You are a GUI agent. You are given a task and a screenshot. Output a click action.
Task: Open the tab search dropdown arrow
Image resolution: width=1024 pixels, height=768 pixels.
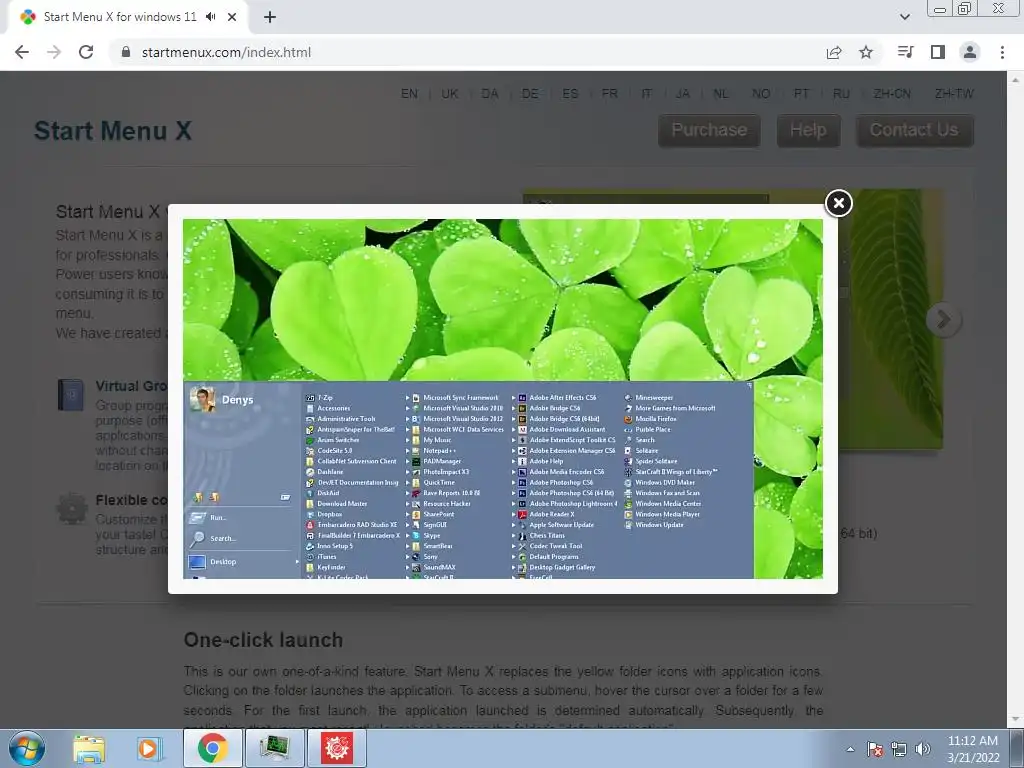coord(904,17)
